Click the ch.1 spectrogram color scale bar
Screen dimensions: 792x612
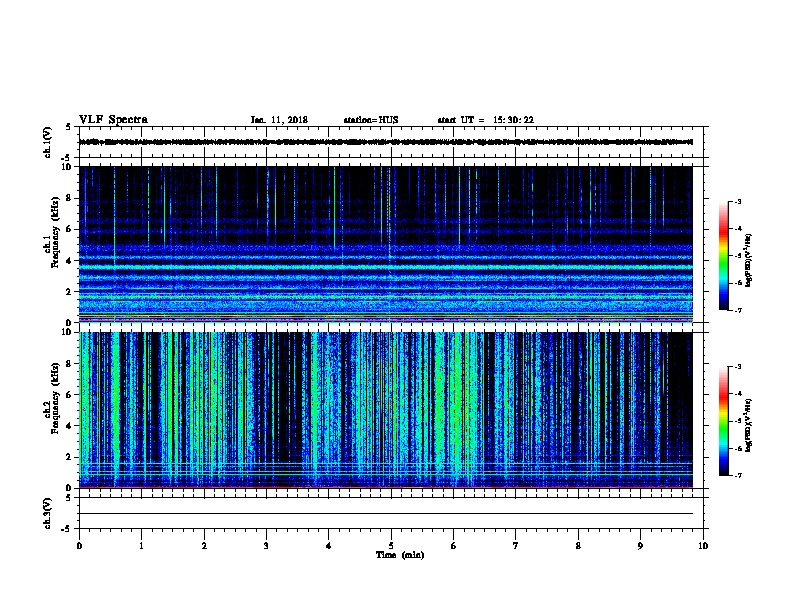[723, 256]
